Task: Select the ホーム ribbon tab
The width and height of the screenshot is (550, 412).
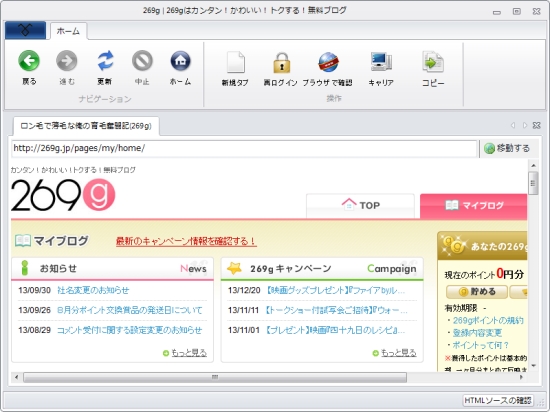Action: (x=68, y=31)
